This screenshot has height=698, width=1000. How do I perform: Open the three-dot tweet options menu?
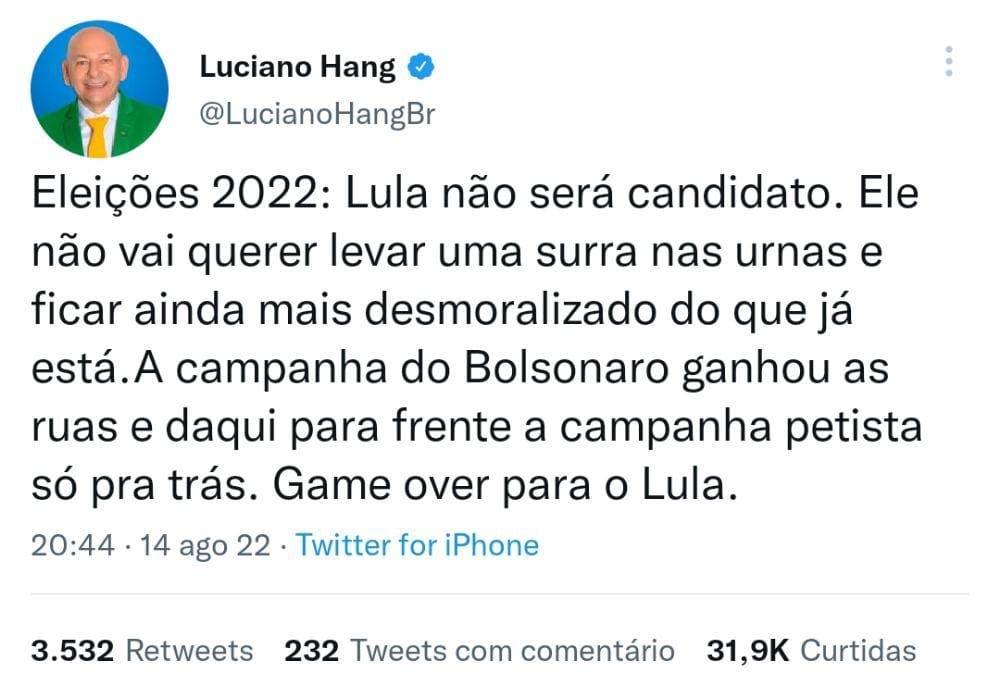[x=949, y=62]
